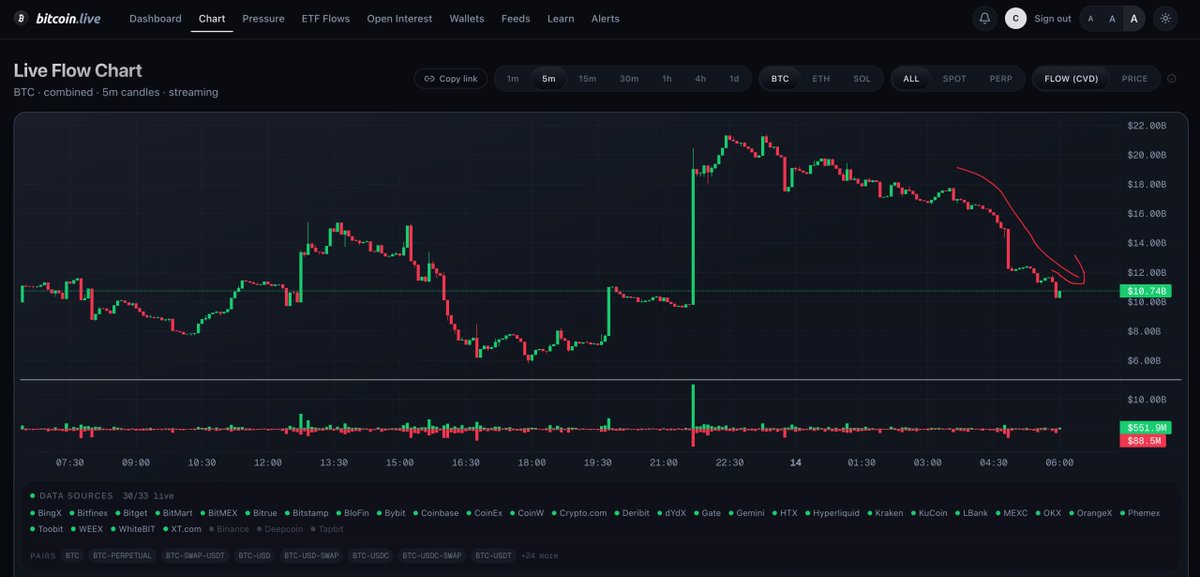Switch to 30m candles
Screen dimensions: 1200x577
[x=629, y=78]
